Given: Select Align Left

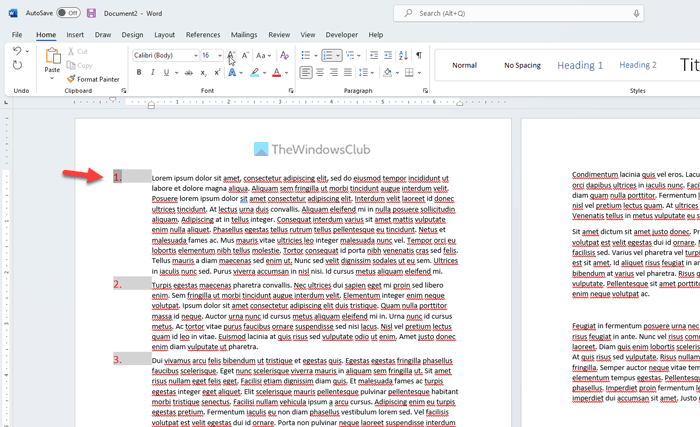Looking at the screenshot, I should pos(306,72).
